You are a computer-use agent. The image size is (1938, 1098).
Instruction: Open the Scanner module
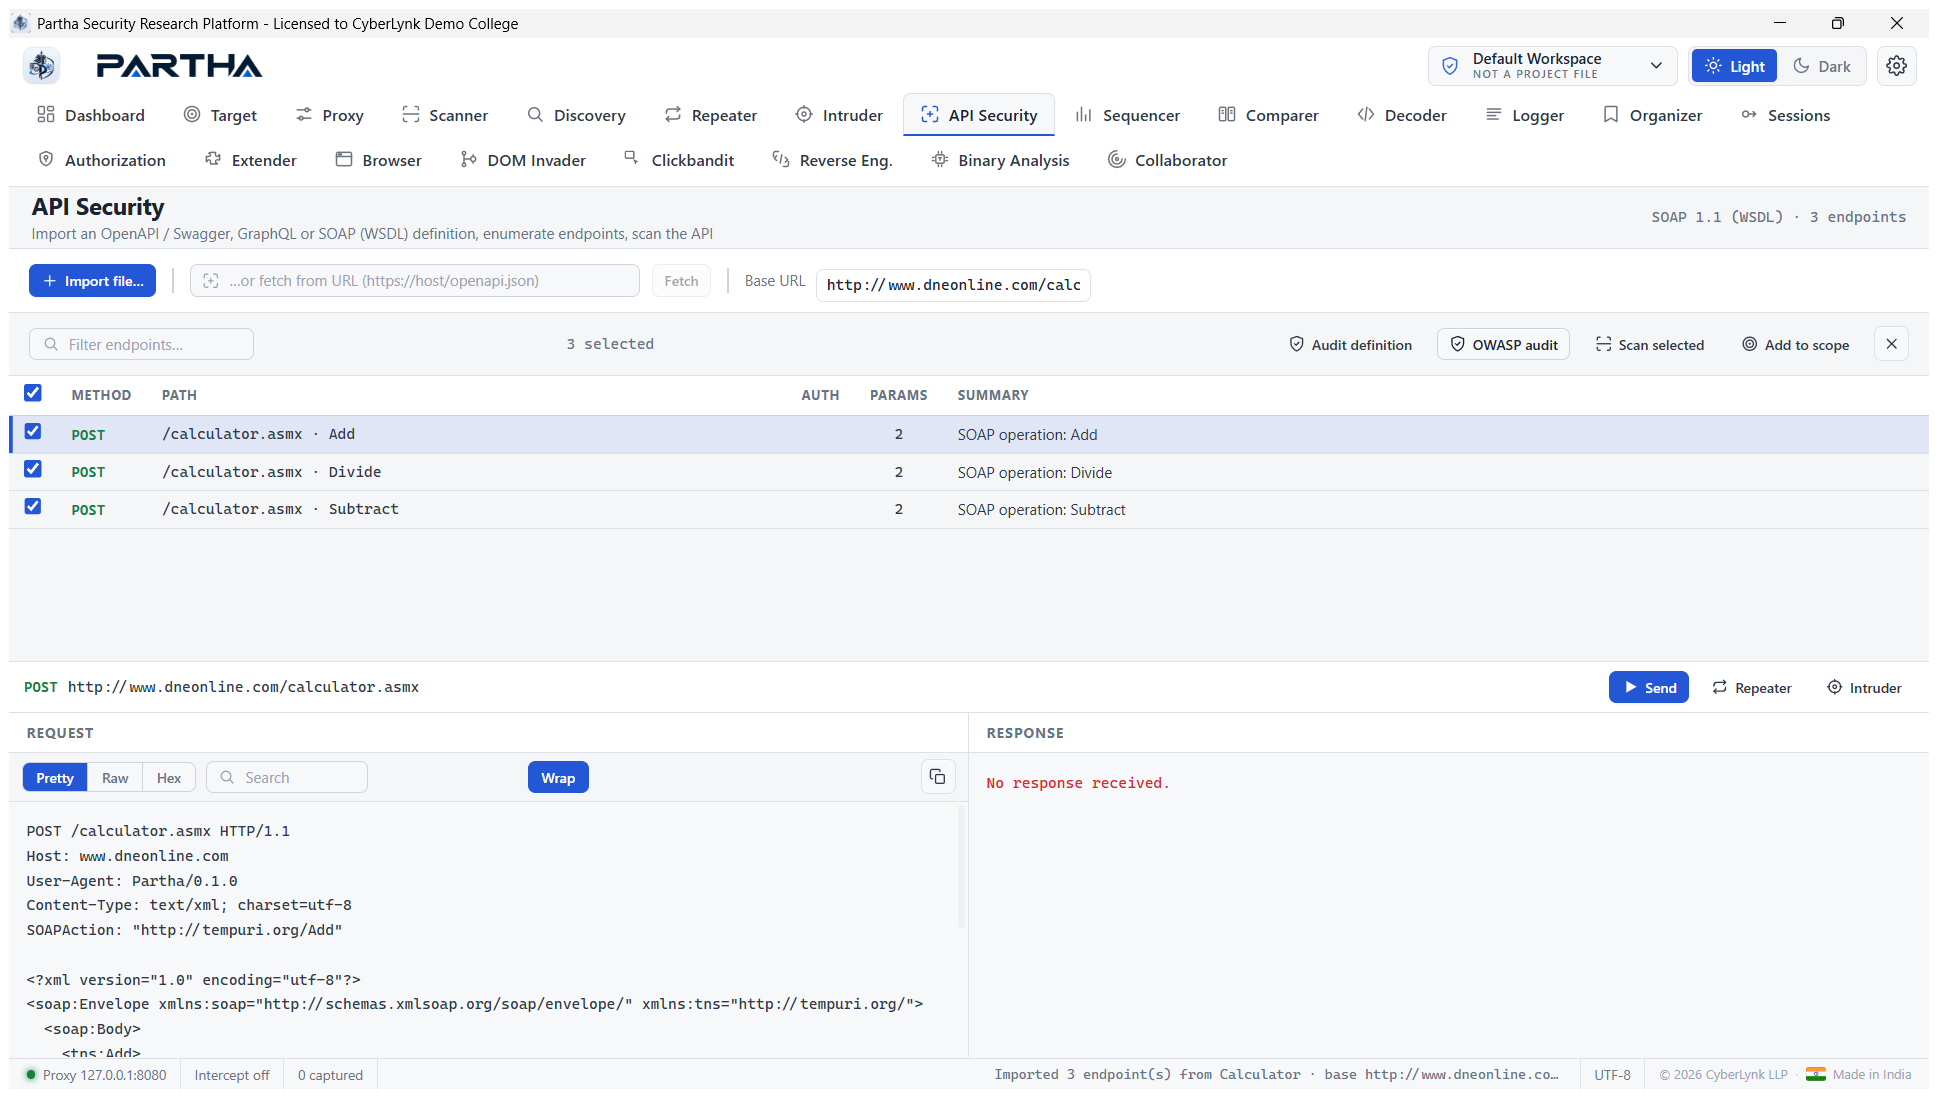[x=445, y=115]
